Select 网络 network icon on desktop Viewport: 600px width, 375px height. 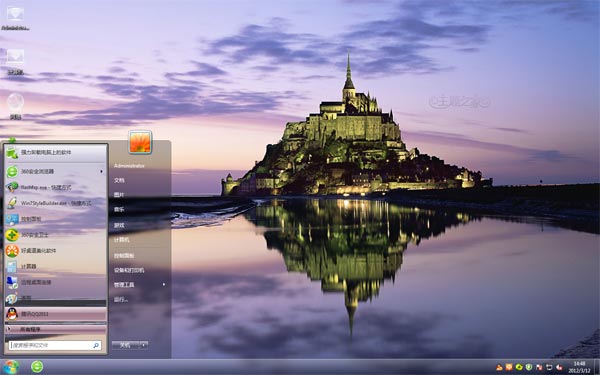[x=15, y=106]
